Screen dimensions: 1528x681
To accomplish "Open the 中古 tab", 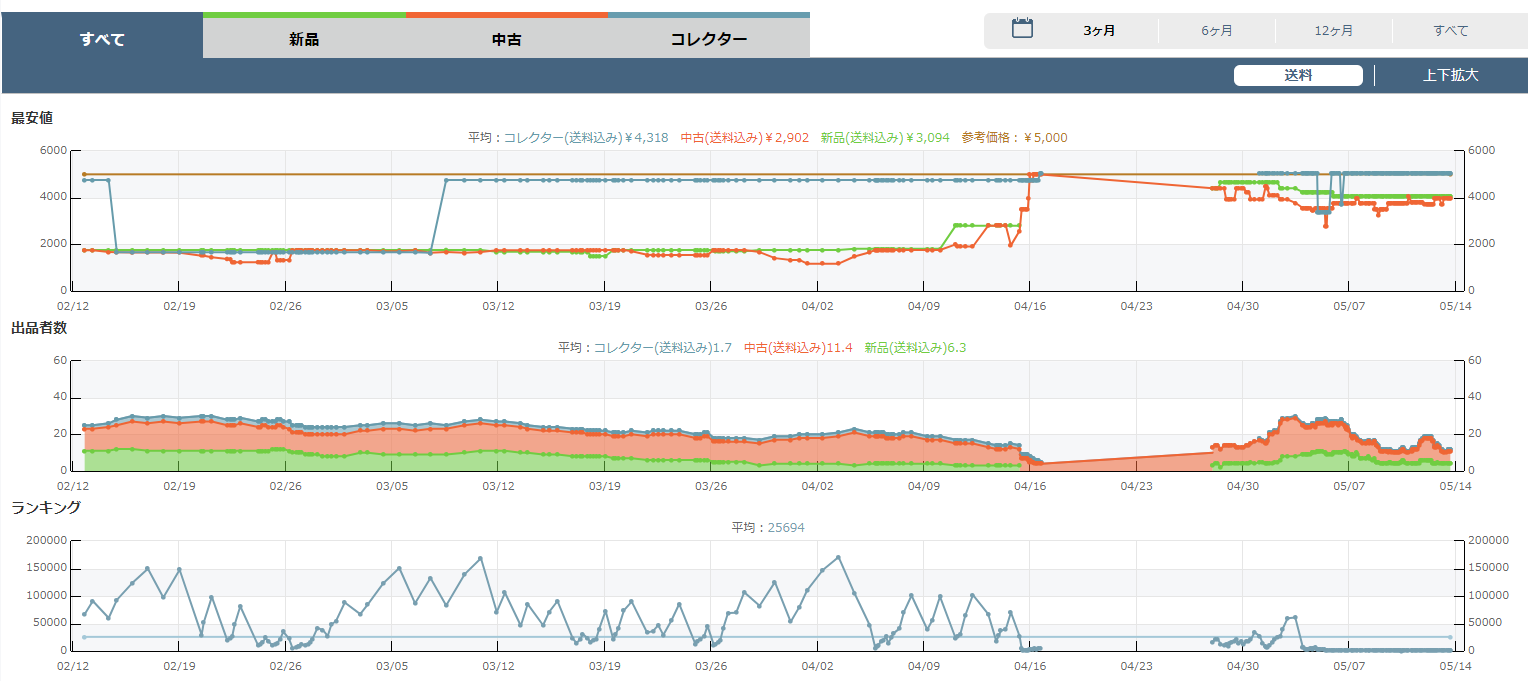I will pyautogui.click(x=506, y=40).
